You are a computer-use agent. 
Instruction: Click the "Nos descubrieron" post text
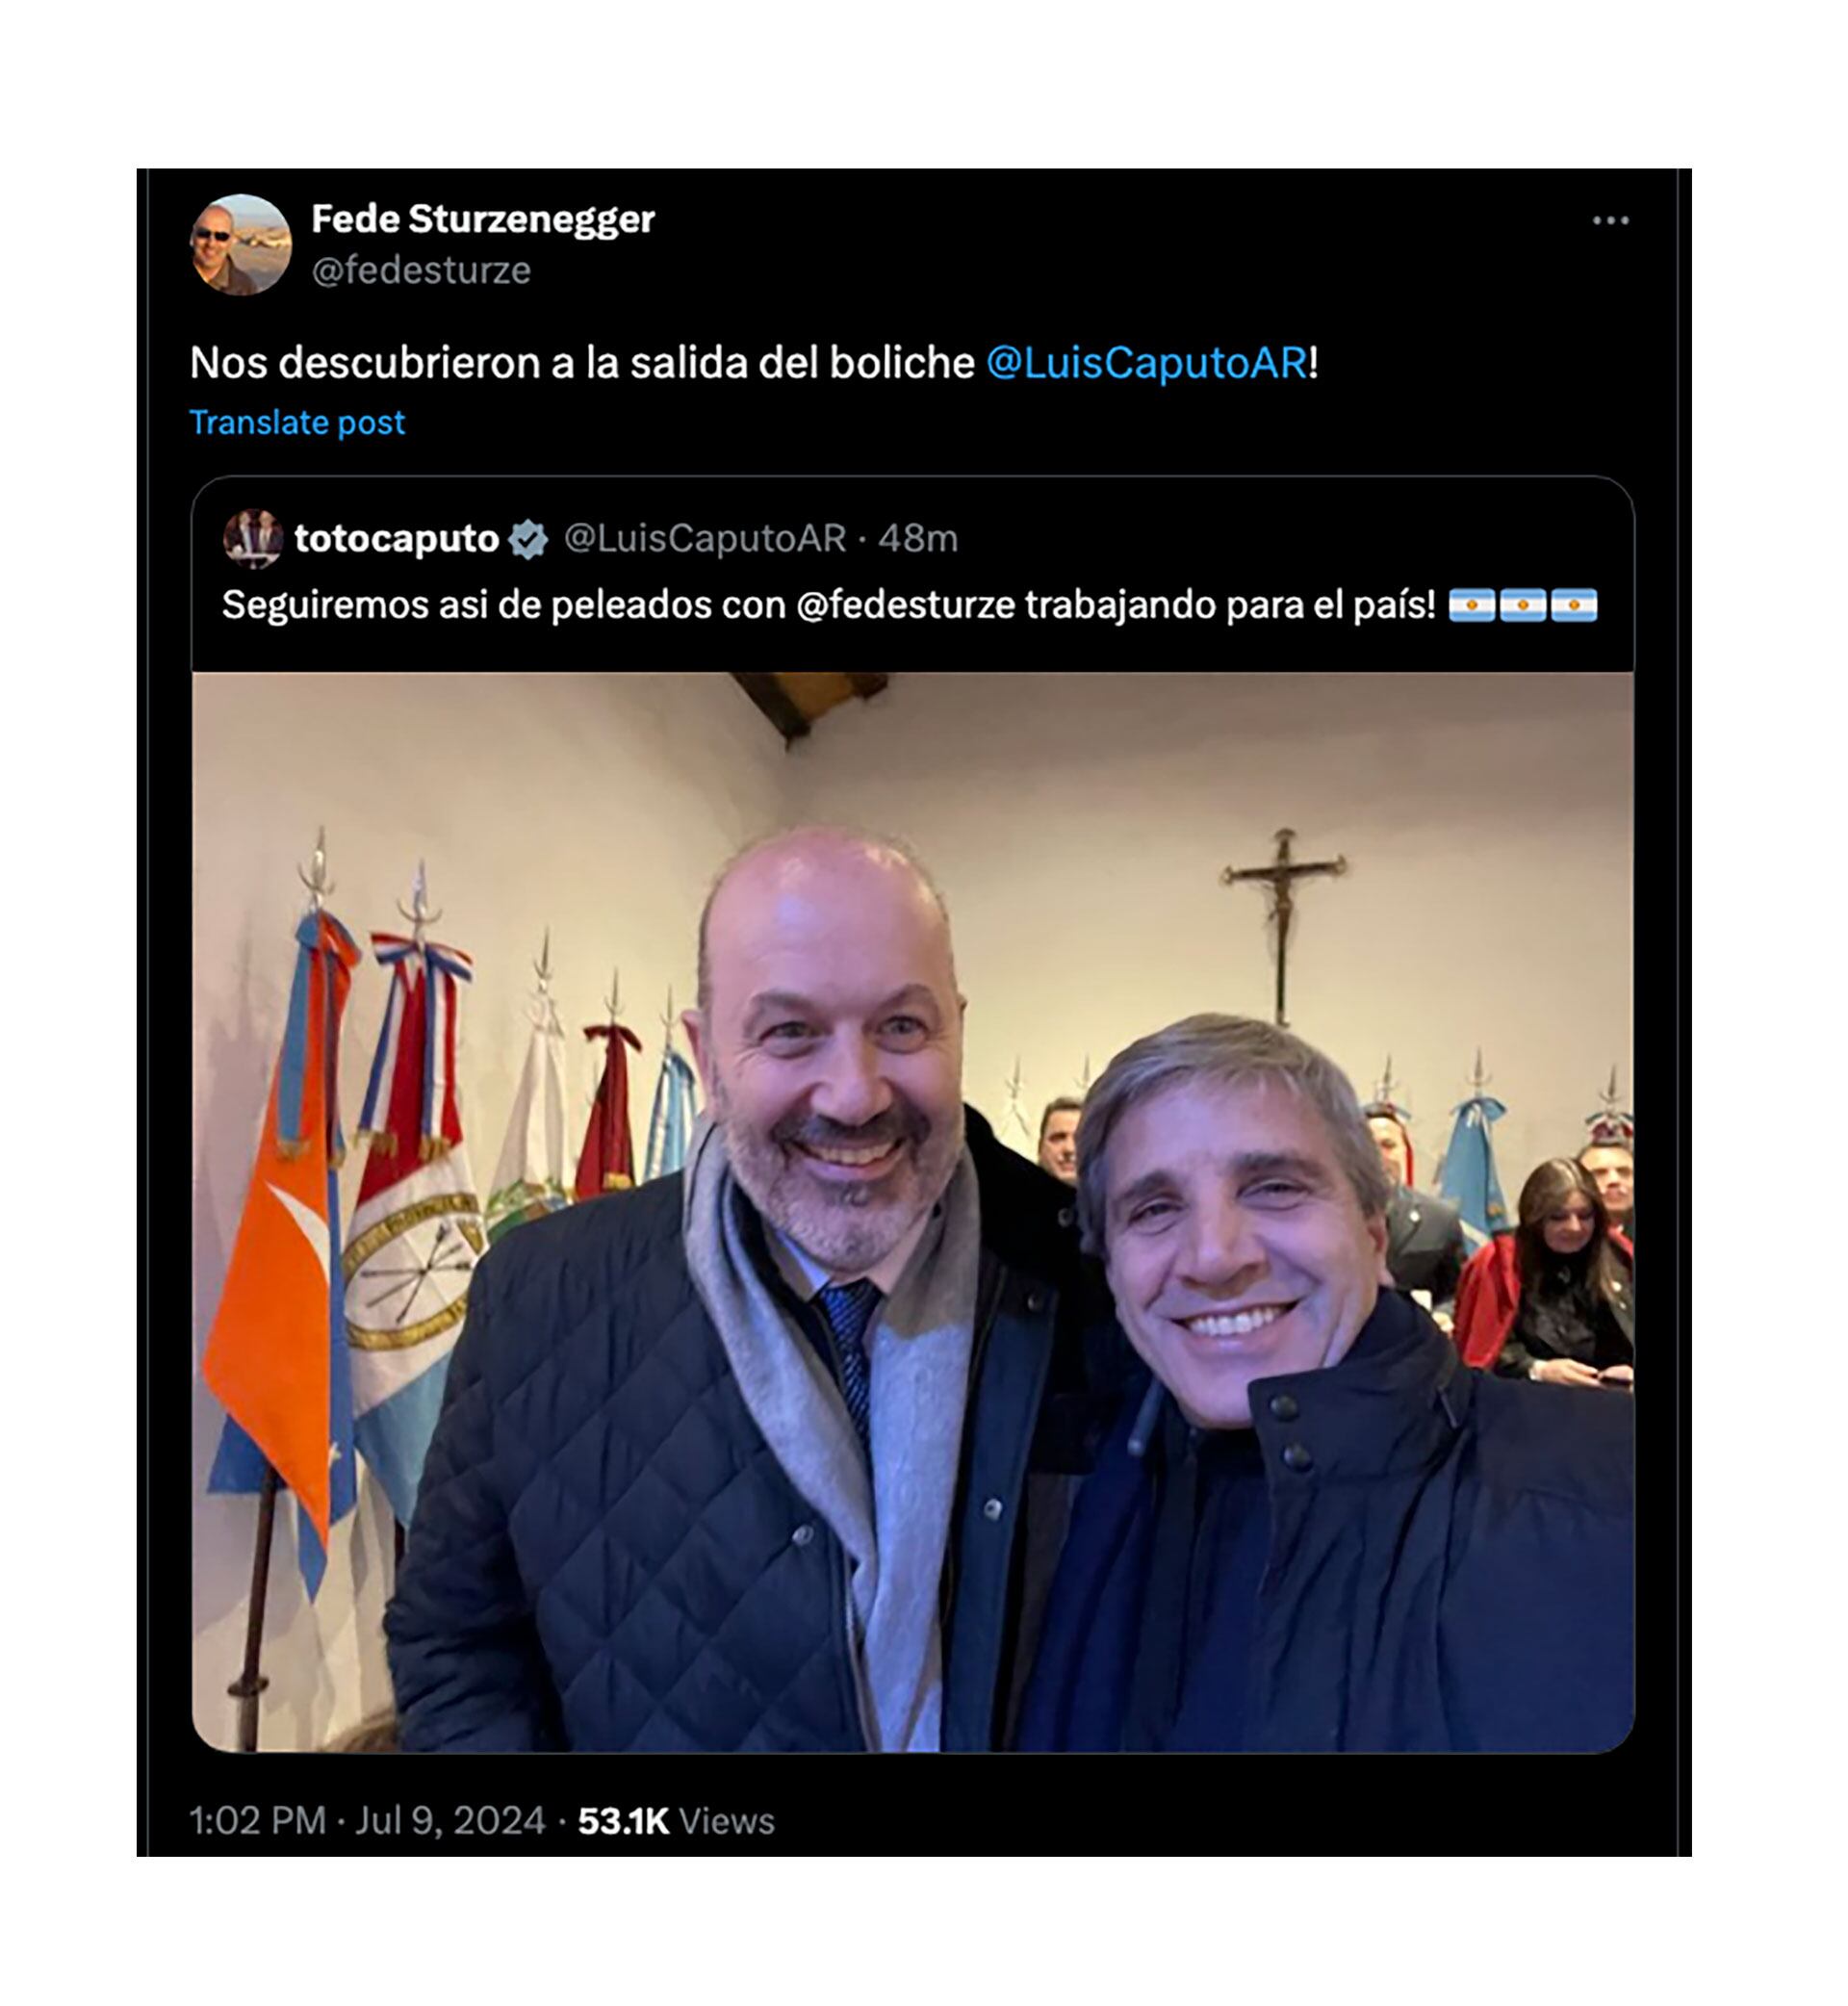580,363
